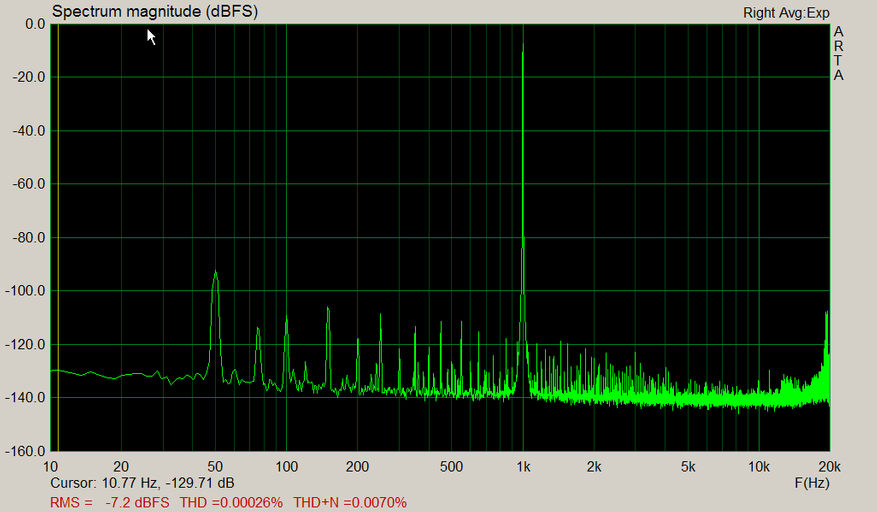Click the '200' frequency axis label

pyautogui.click(x=357, y=467)
